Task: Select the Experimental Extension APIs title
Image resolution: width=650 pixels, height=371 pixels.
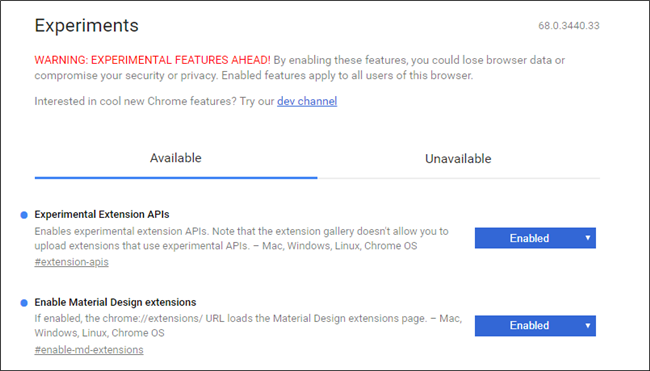Action: [x=102, y=214]
